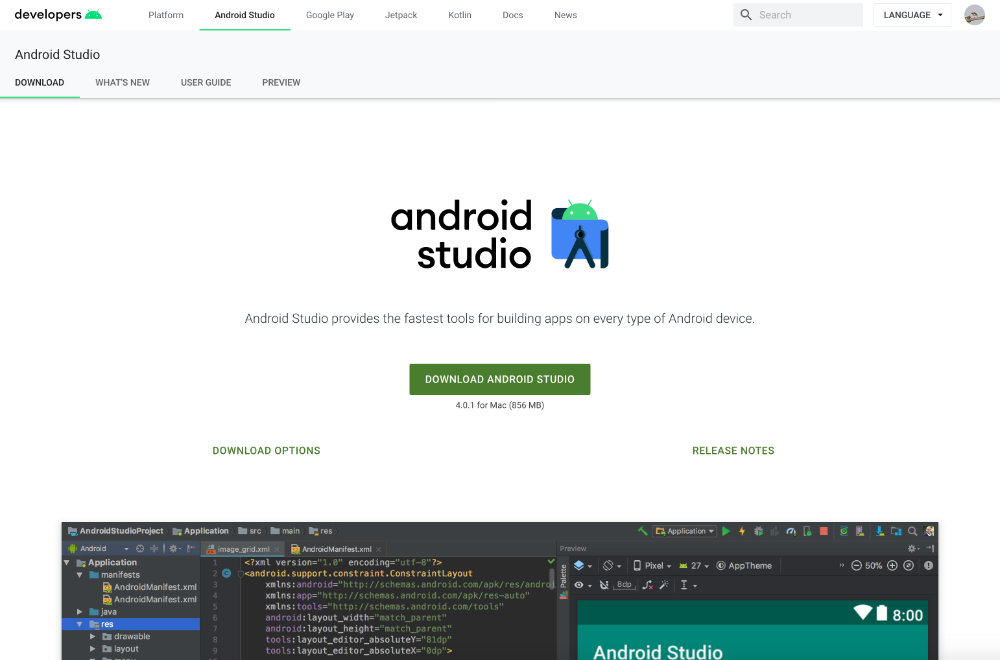Click the Profiler gauge icon
1000x660 pixels.
(x=791, y=531)
